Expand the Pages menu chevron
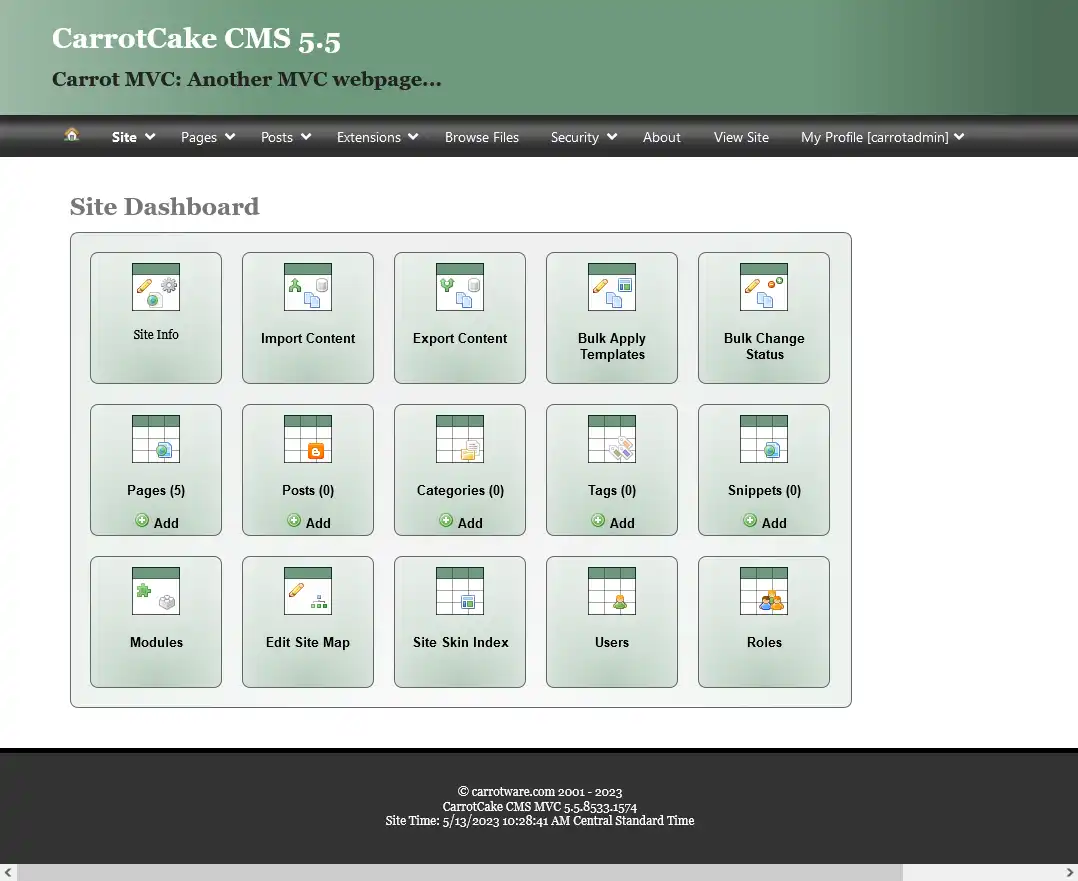 tap(230, 137)
